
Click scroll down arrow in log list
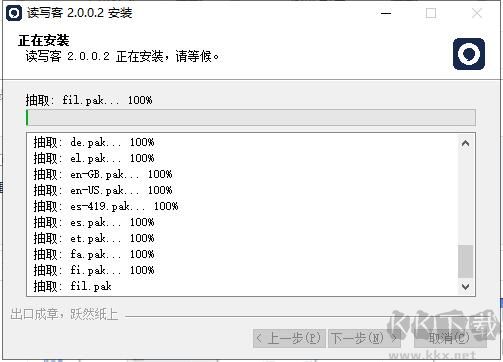pos(466,286)
